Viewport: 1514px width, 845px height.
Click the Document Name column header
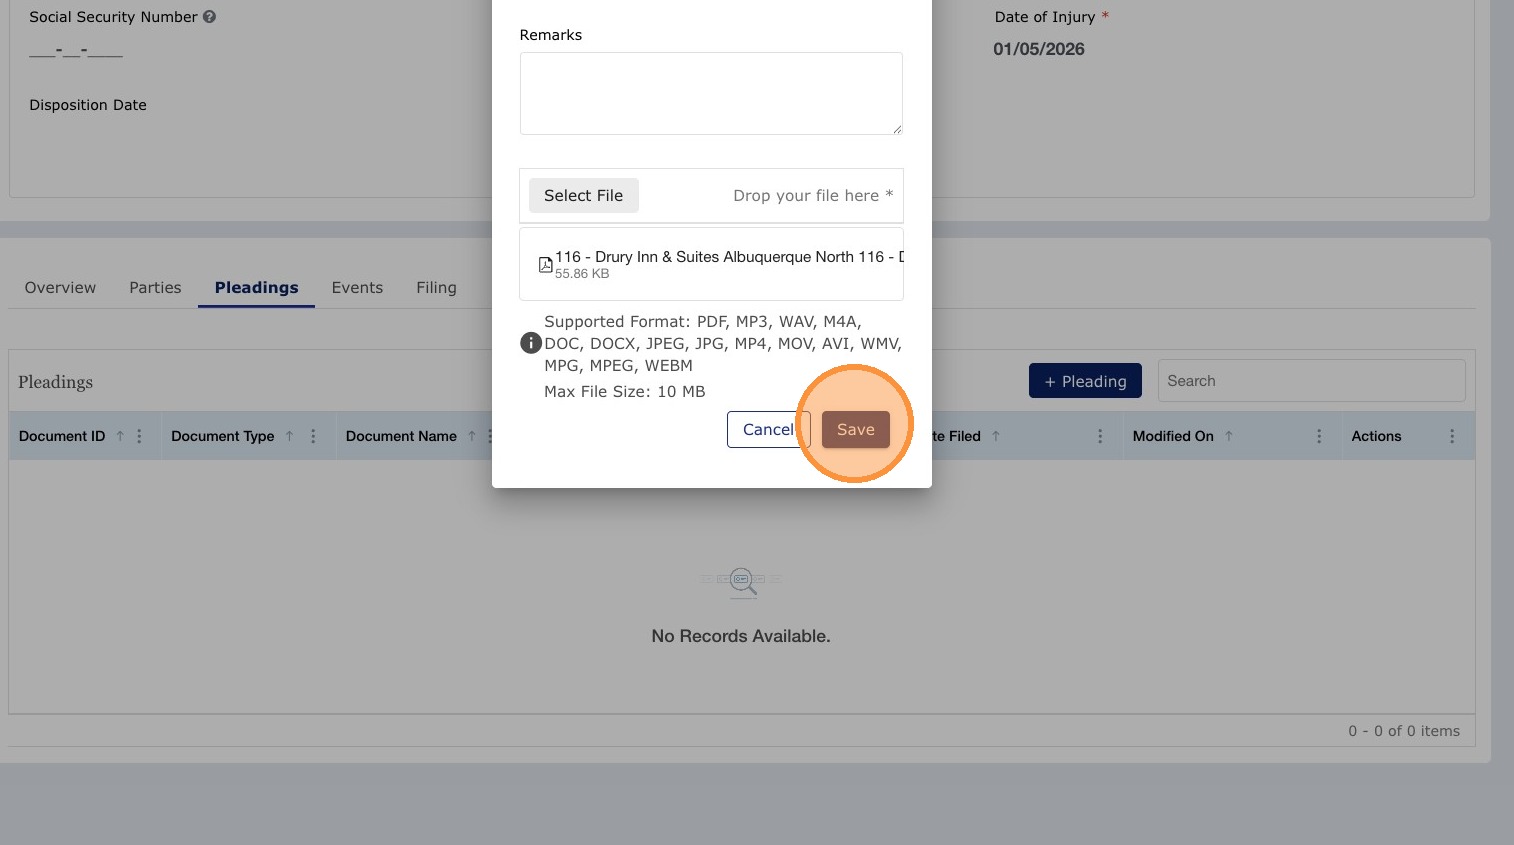point(401,436)
